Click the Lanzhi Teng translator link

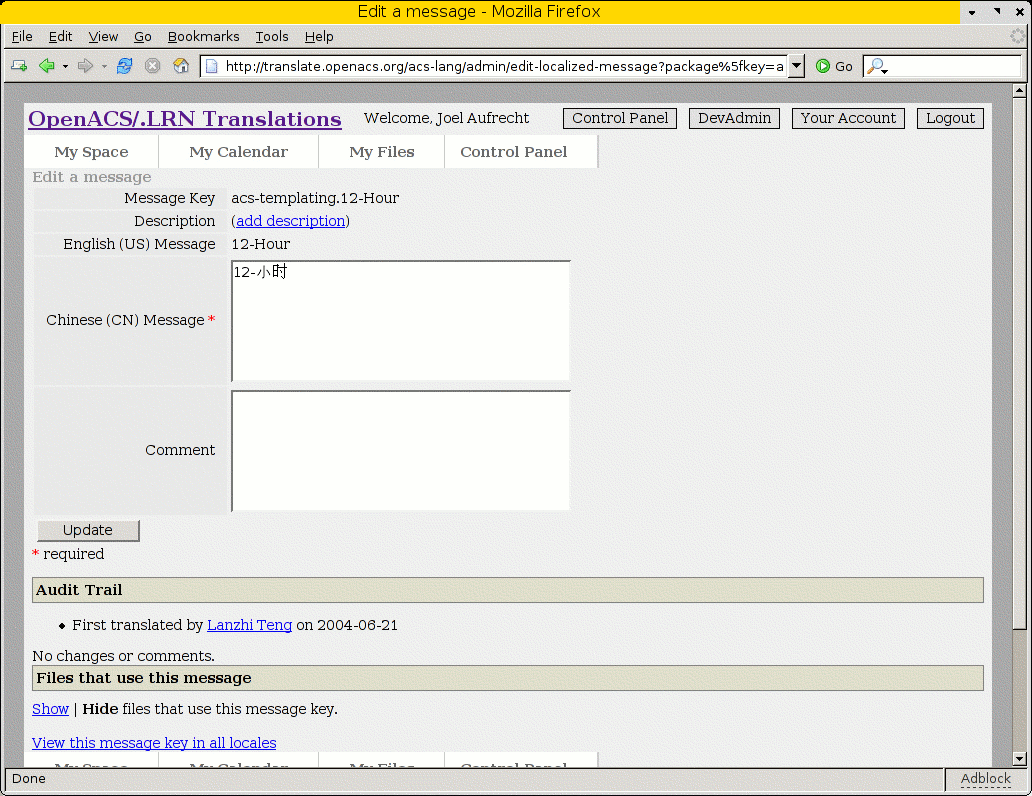coord(249,625)
